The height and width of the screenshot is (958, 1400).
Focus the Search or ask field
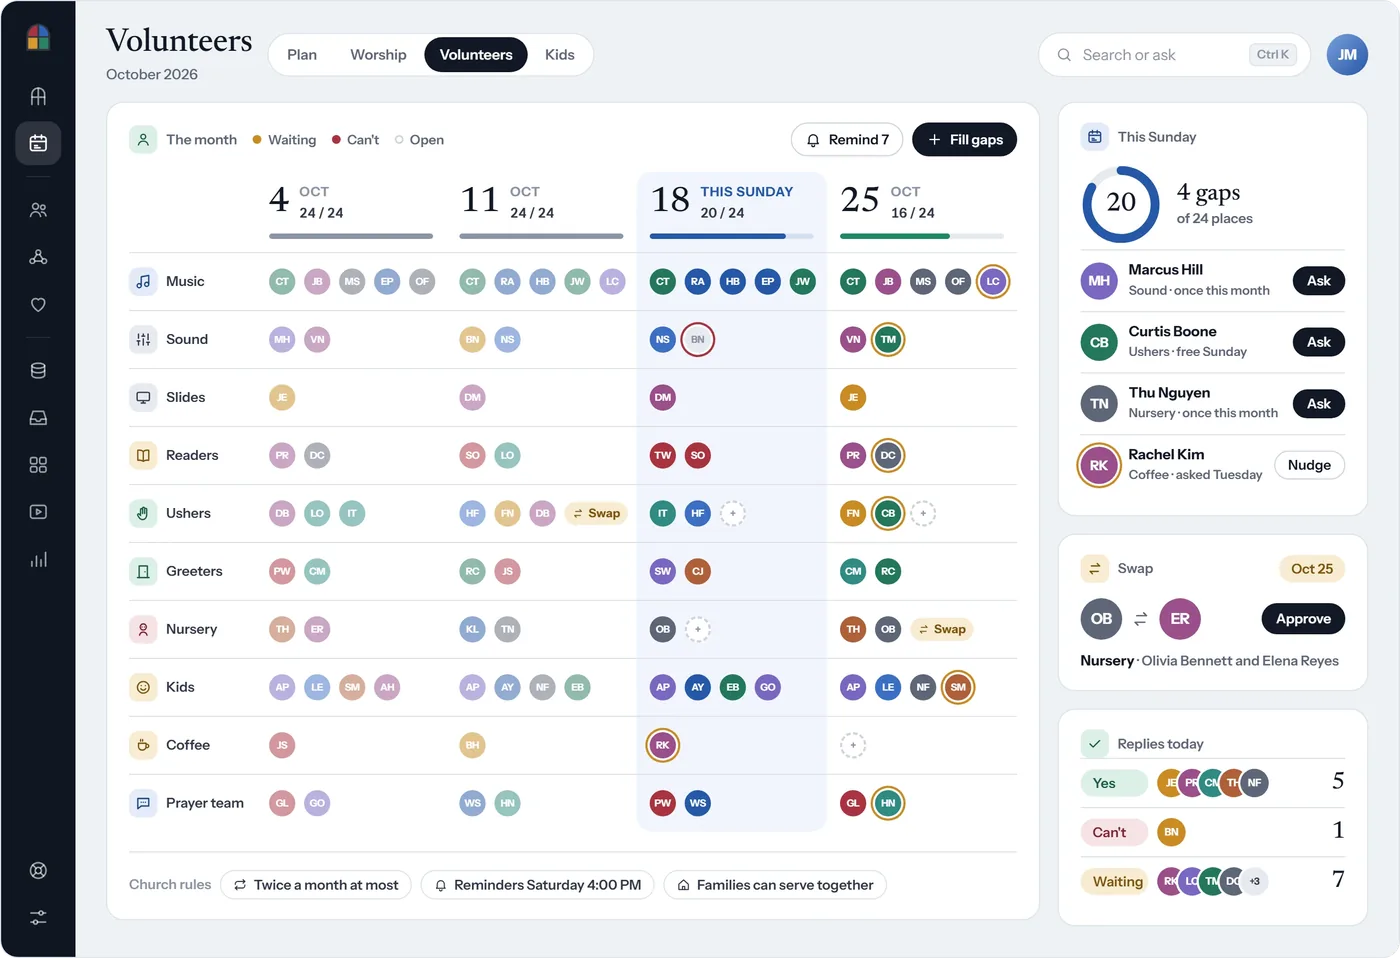1174,55
